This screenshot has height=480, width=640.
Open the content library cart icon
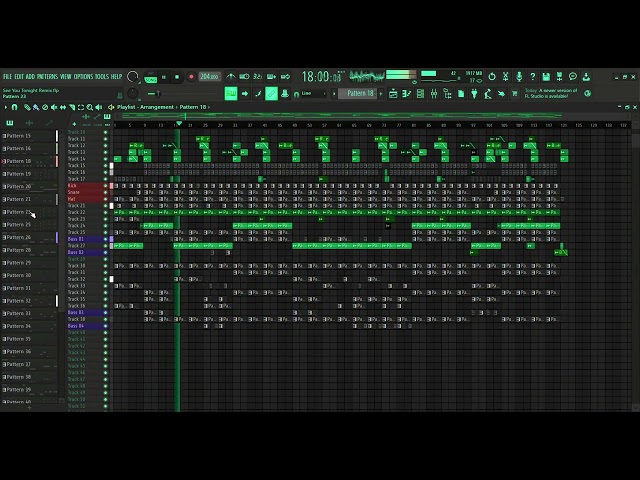click(x=515, y=94)
